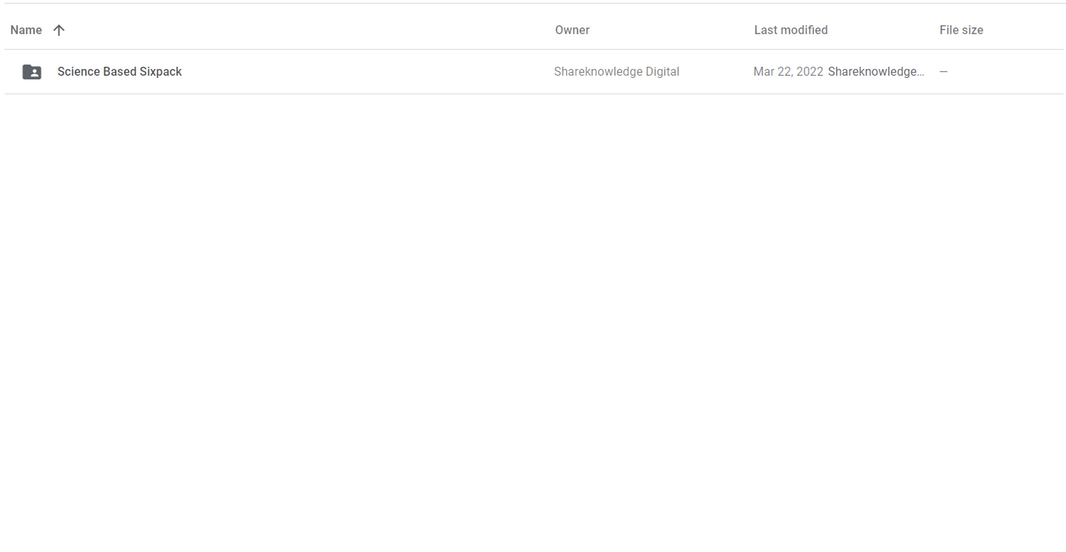Click blank header space right of File size
This screenshot has height=552, width=1066.
[1025, 30]
